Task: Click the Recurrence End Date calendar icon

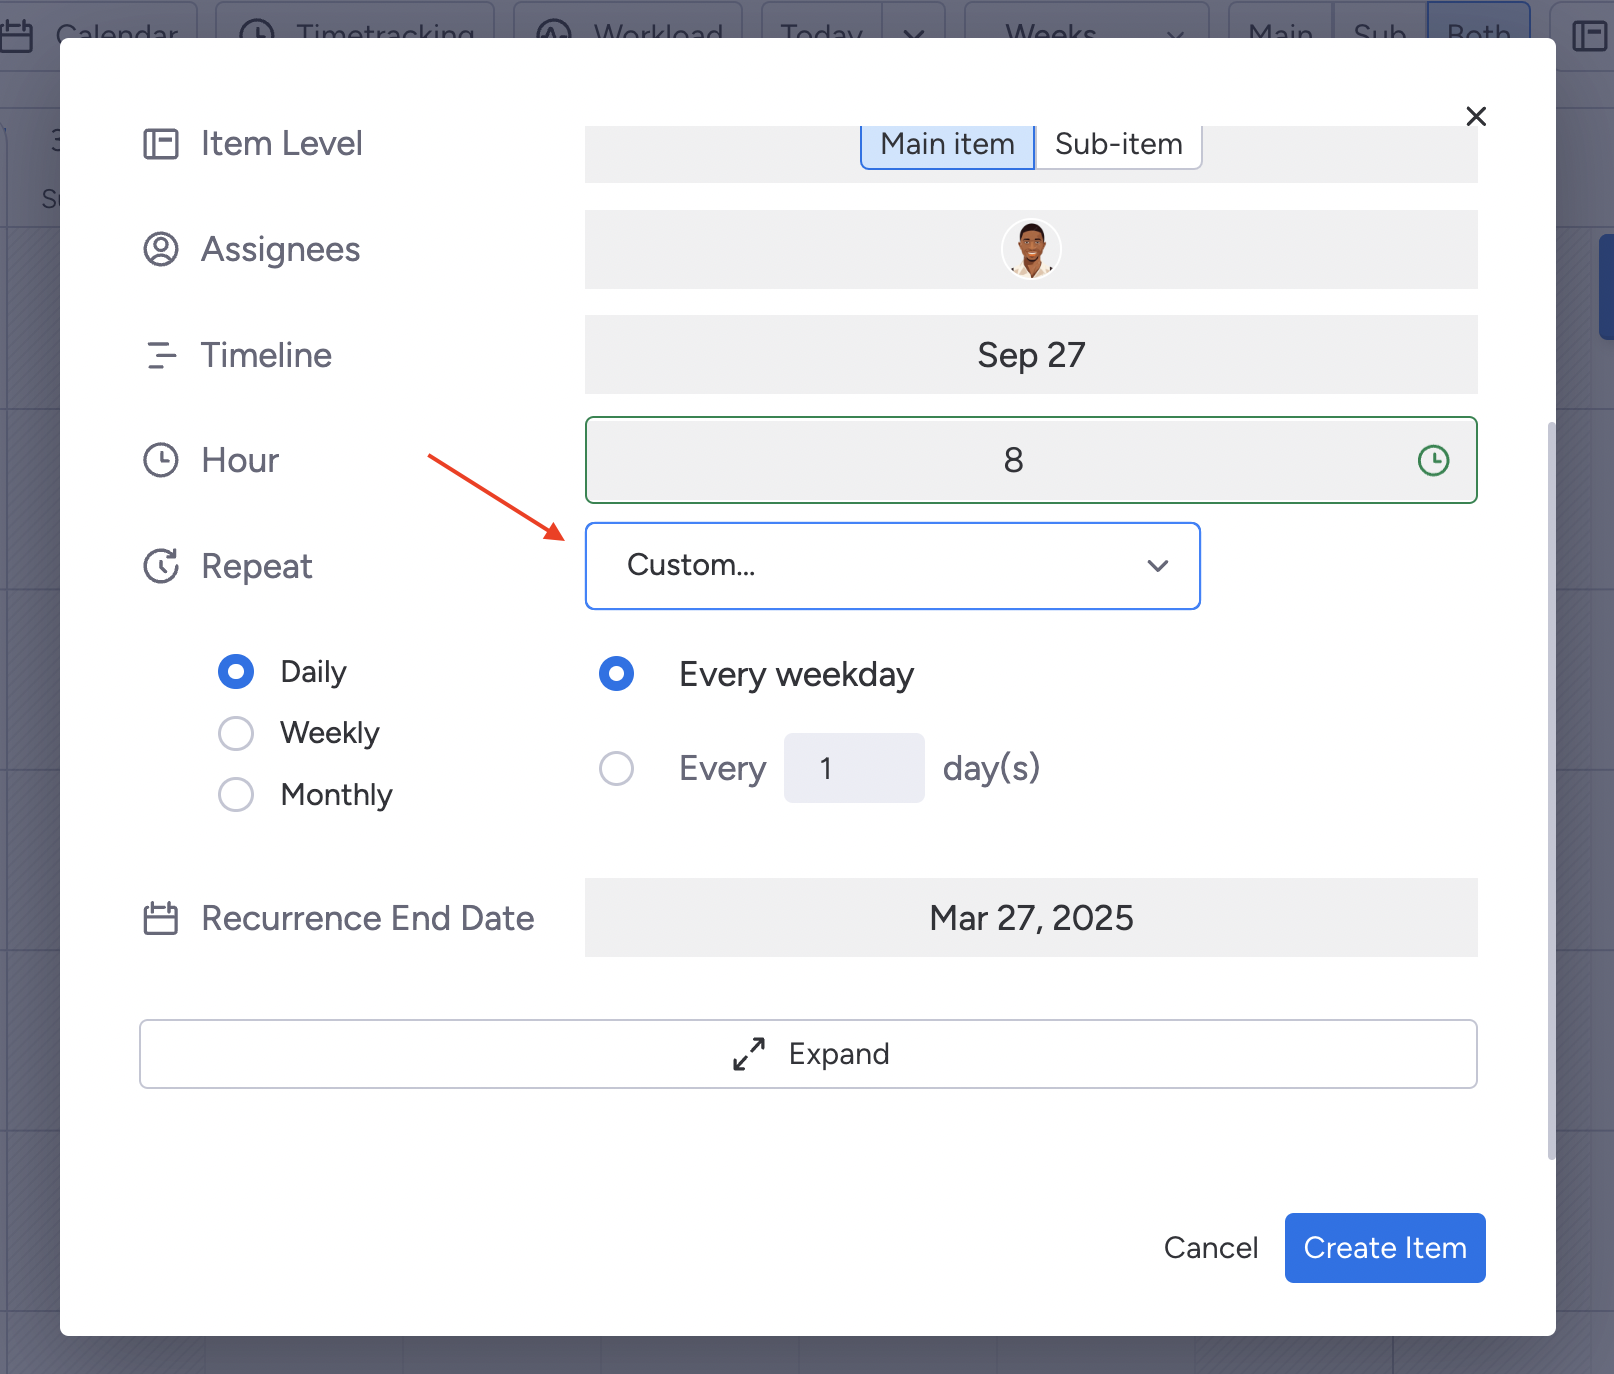Action: coord(161,918)
